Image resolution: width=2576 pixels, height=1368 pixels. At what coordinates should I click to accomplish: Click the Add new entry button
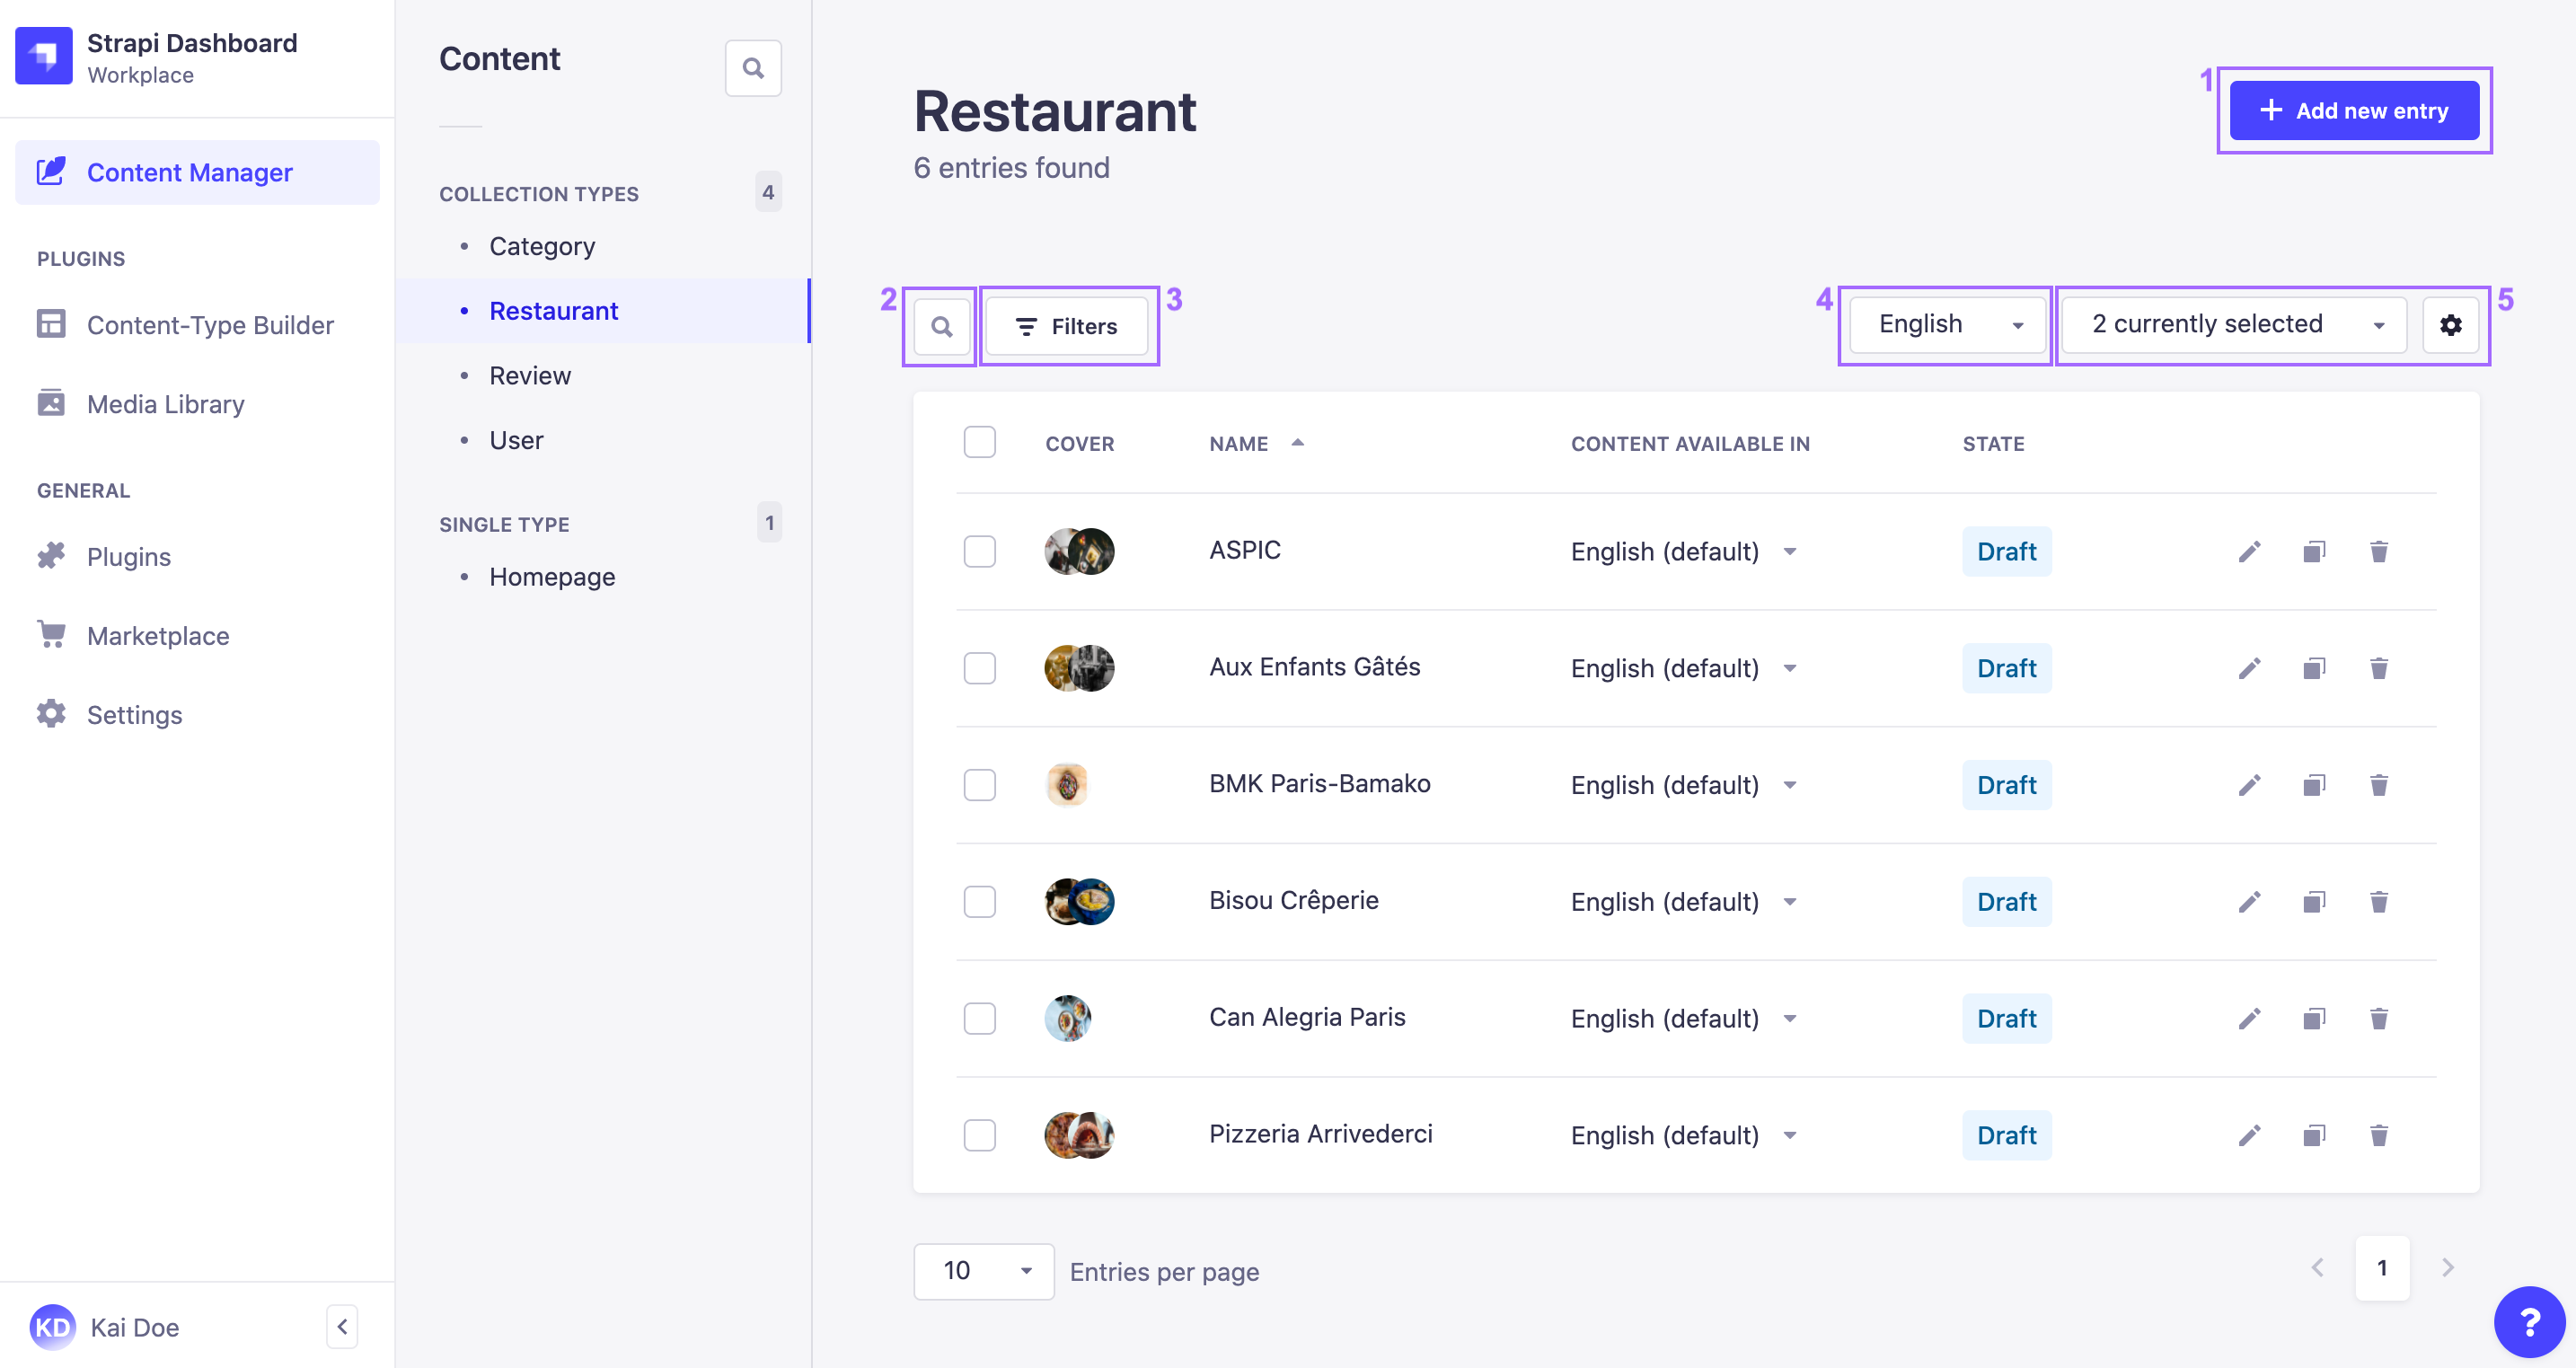click(x=2353, y=110)
